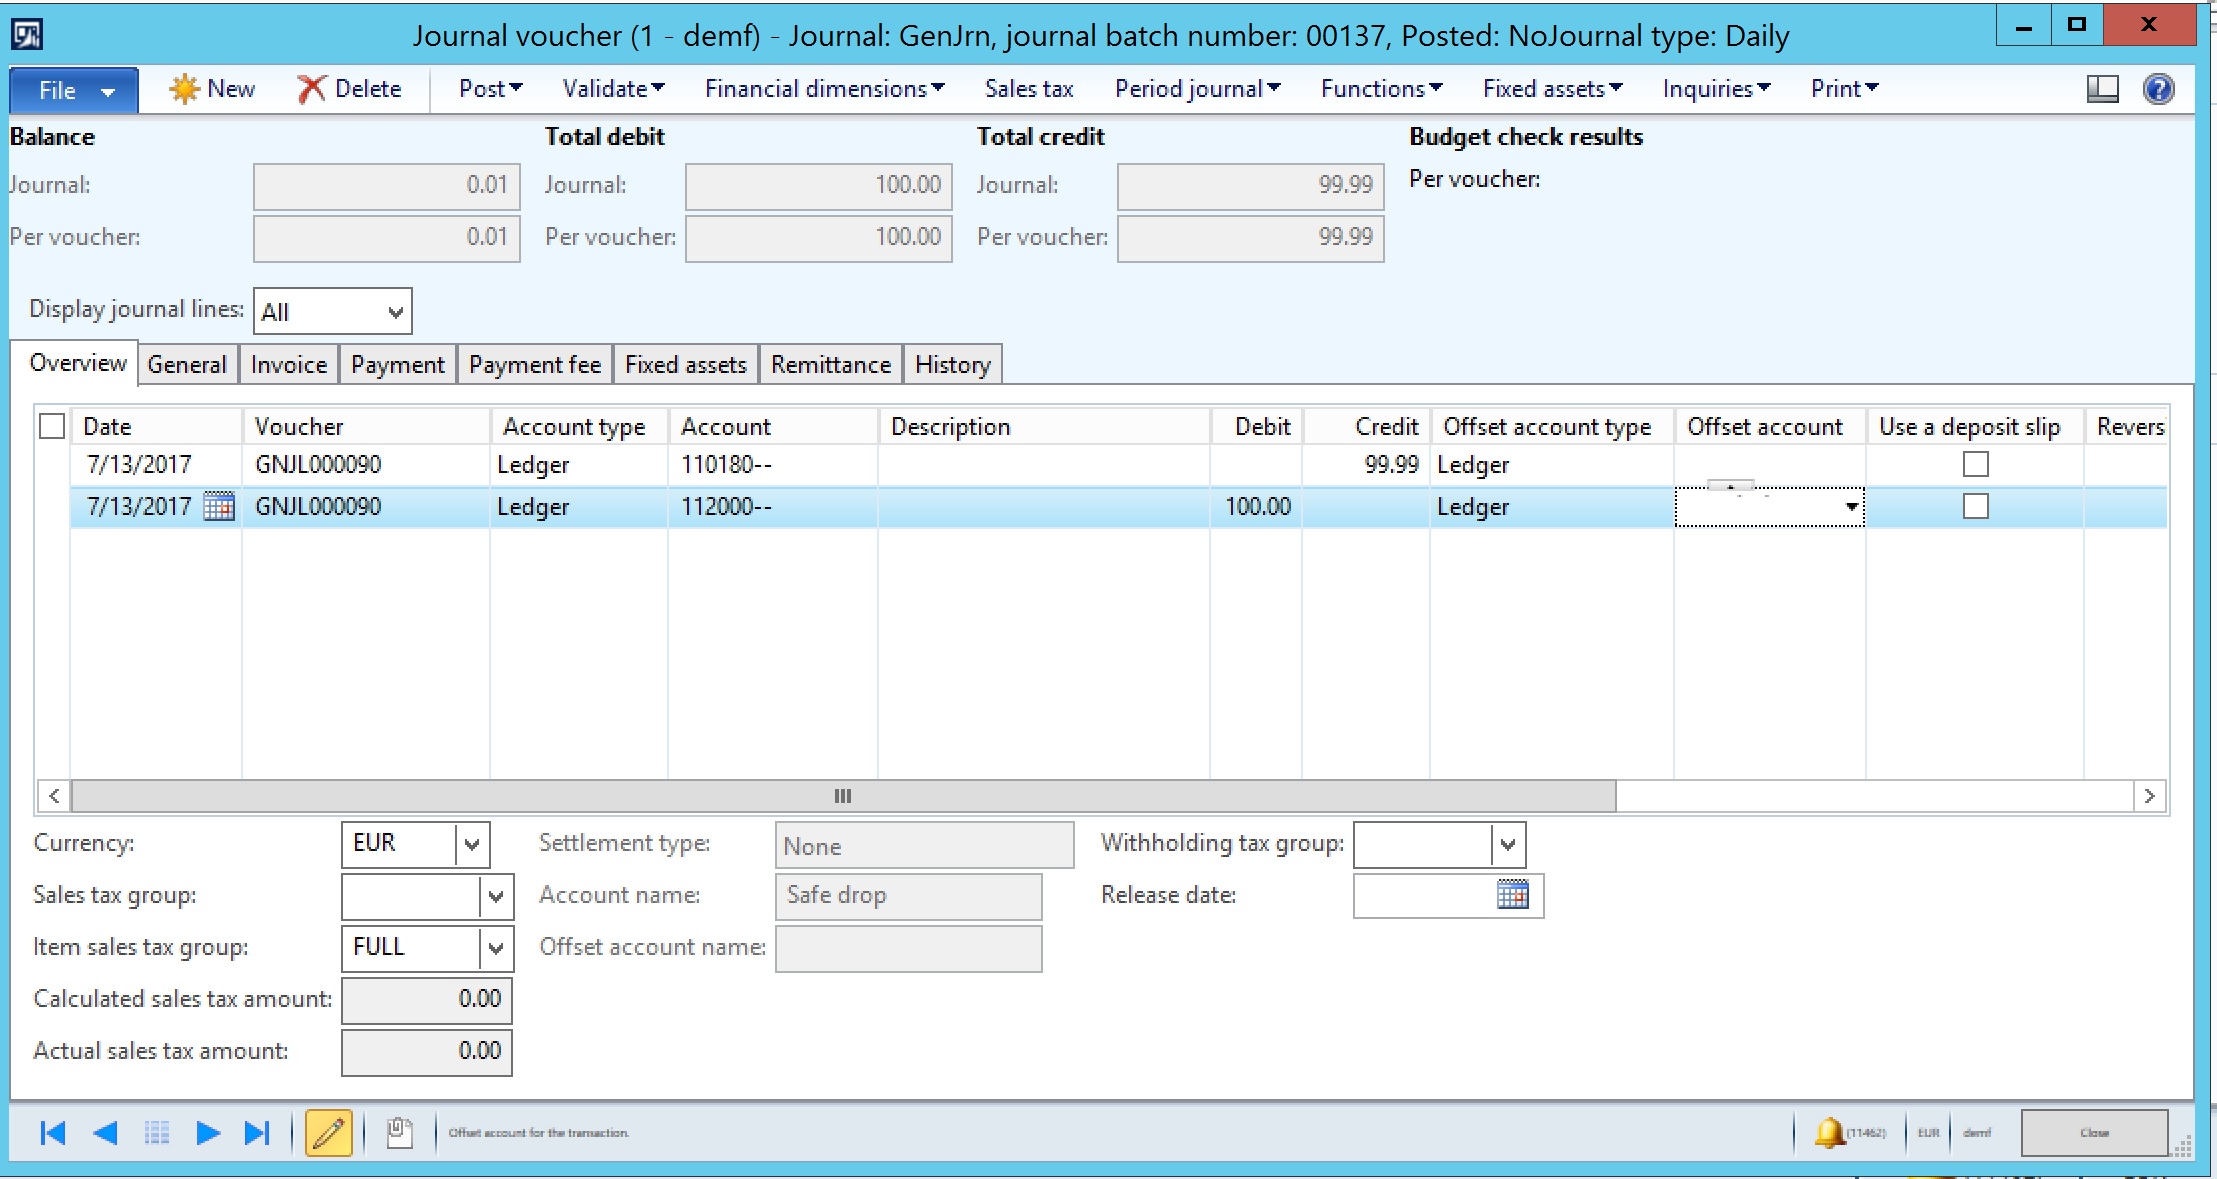Expand the Item sales tax group dropdown

[495, 948]
